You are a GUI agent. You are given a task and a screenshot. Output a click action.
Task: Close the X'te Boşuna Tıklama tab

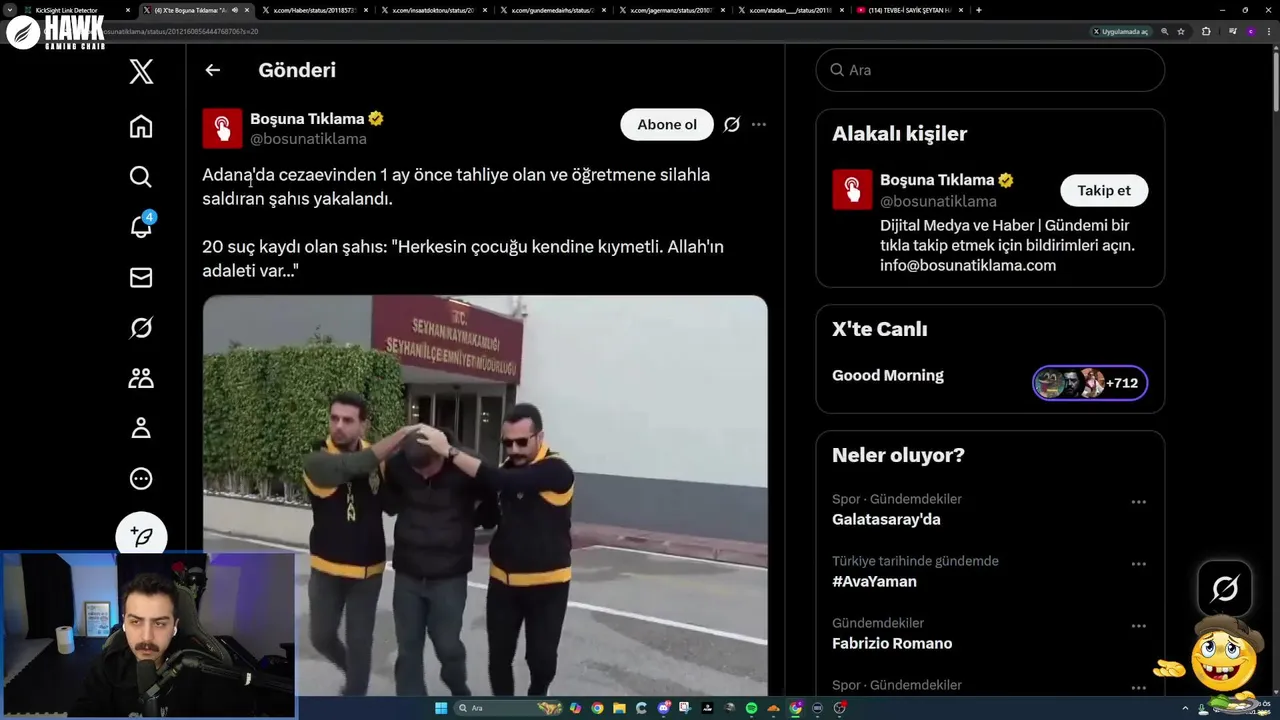247,10
